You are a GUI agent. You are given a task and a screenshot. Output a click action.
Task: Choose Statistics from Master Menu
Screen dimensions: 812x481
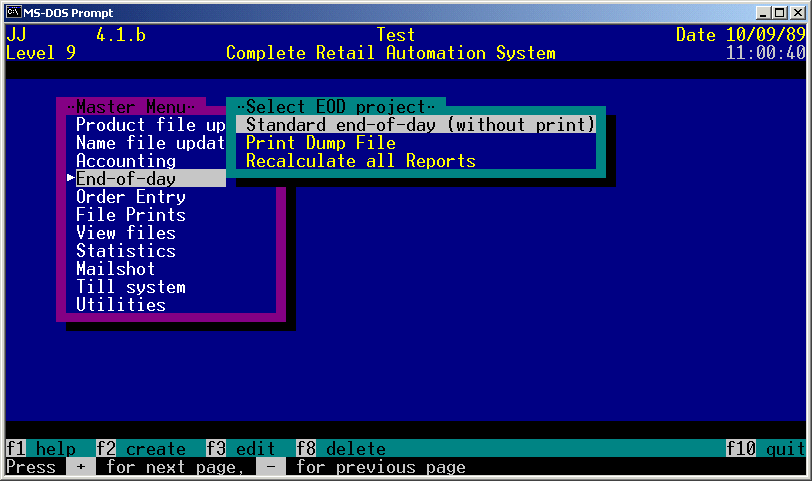tap(126, 251)
